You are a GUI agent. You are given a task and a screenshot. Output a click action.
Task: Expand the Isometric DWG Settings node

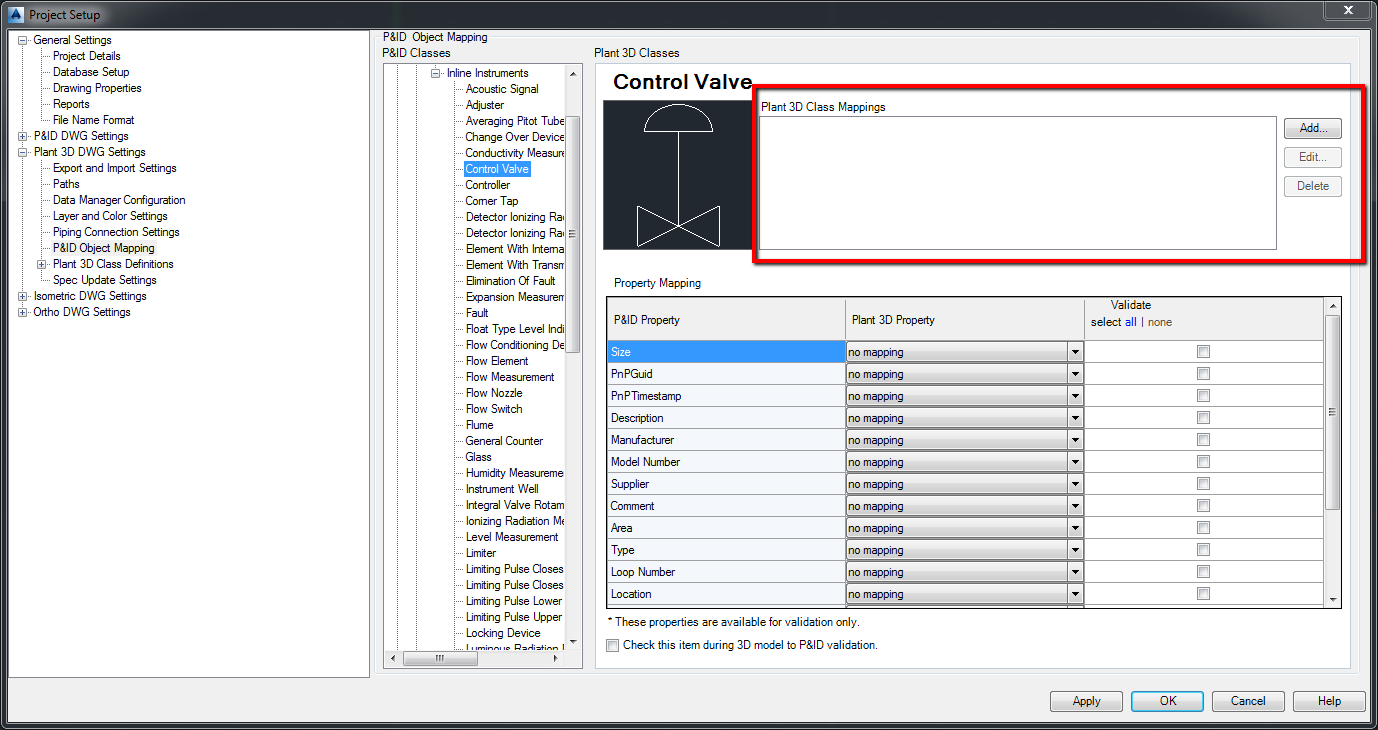click(x=23, y=296)
